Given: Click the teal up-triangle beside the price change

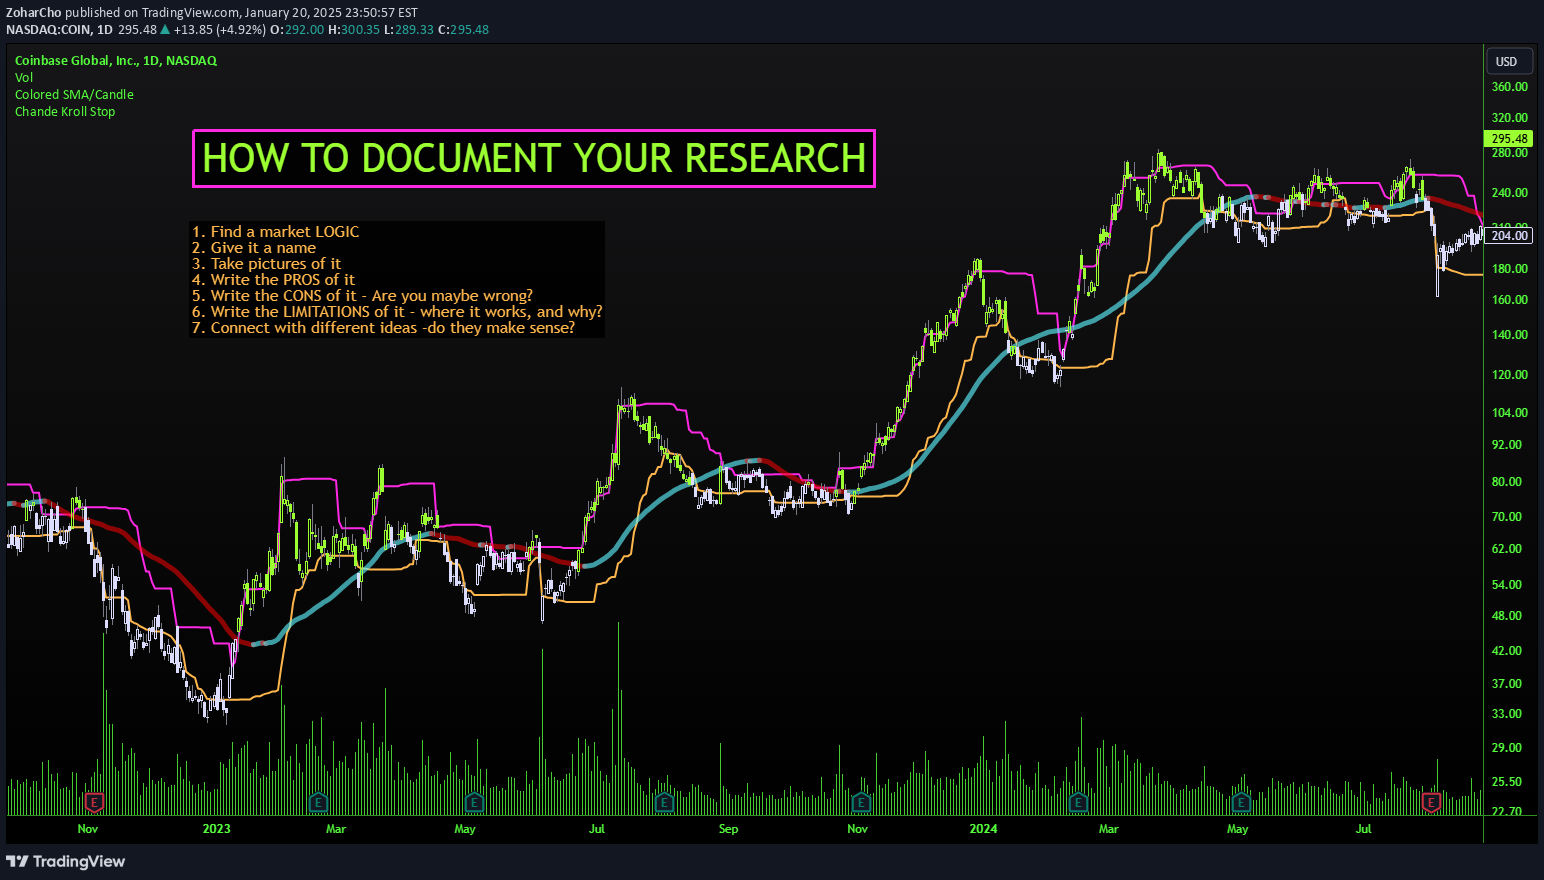Looking at the screenshot, I should point(163,30).
